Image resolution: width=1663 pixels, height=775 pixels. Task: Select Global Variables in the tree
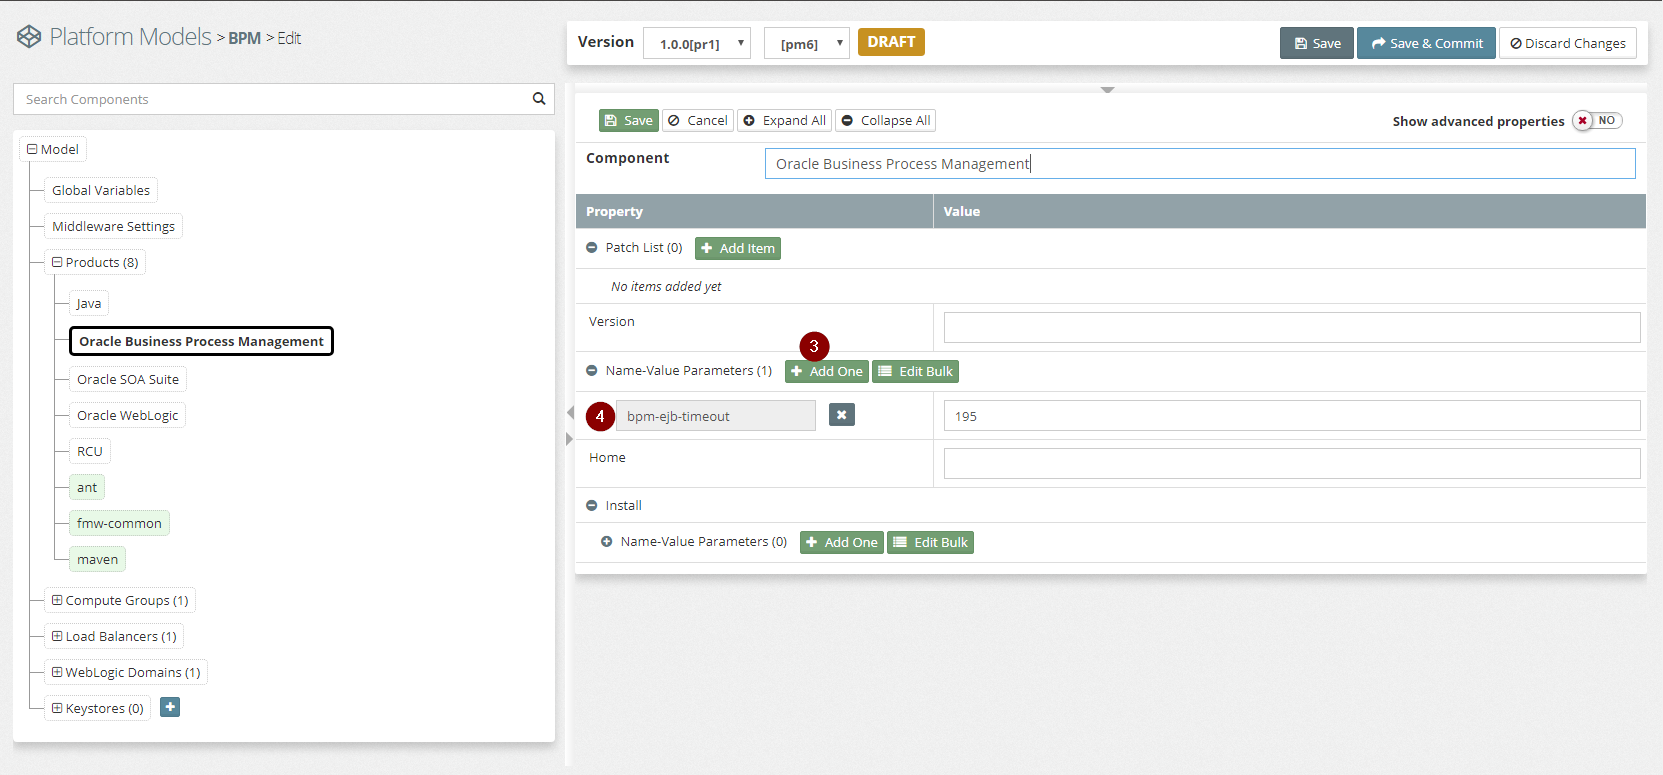101,190
